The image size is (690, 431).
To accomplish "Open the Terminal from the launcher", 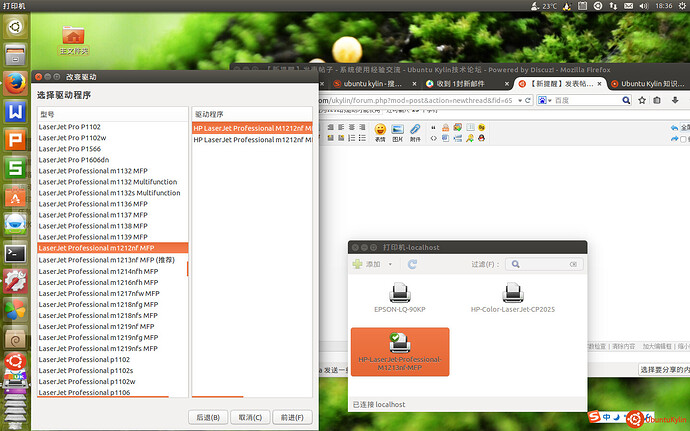I will (x=15, y=254).
